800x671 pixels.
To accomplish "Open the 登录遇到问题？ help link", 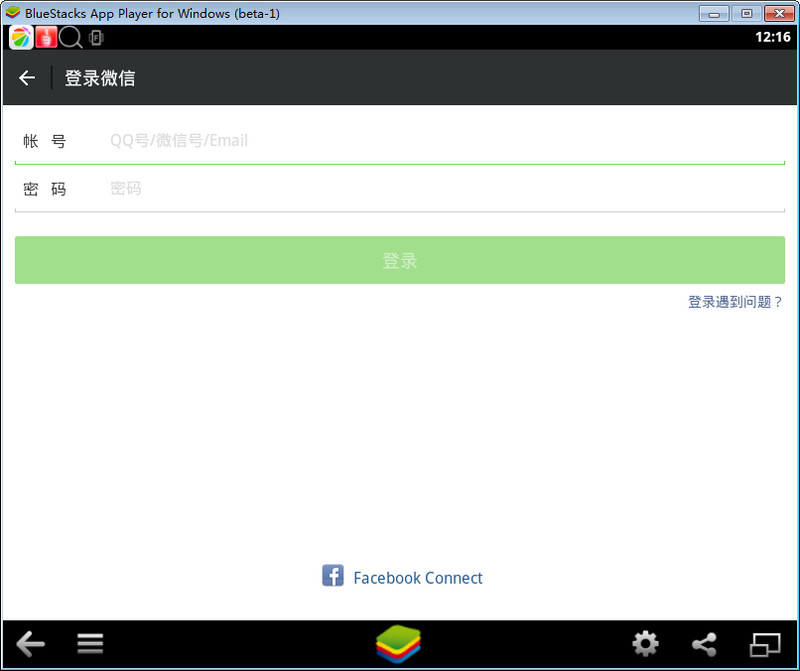I will [x=735, y=302].
